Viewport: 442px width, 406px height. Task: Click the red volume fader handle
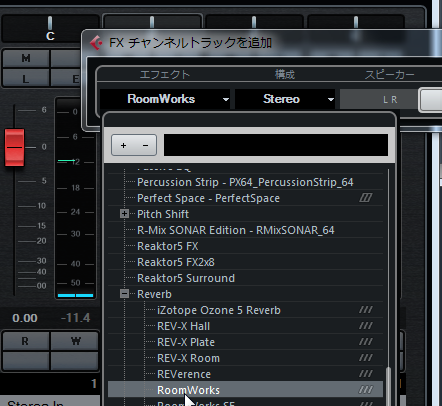coord(14,147)
